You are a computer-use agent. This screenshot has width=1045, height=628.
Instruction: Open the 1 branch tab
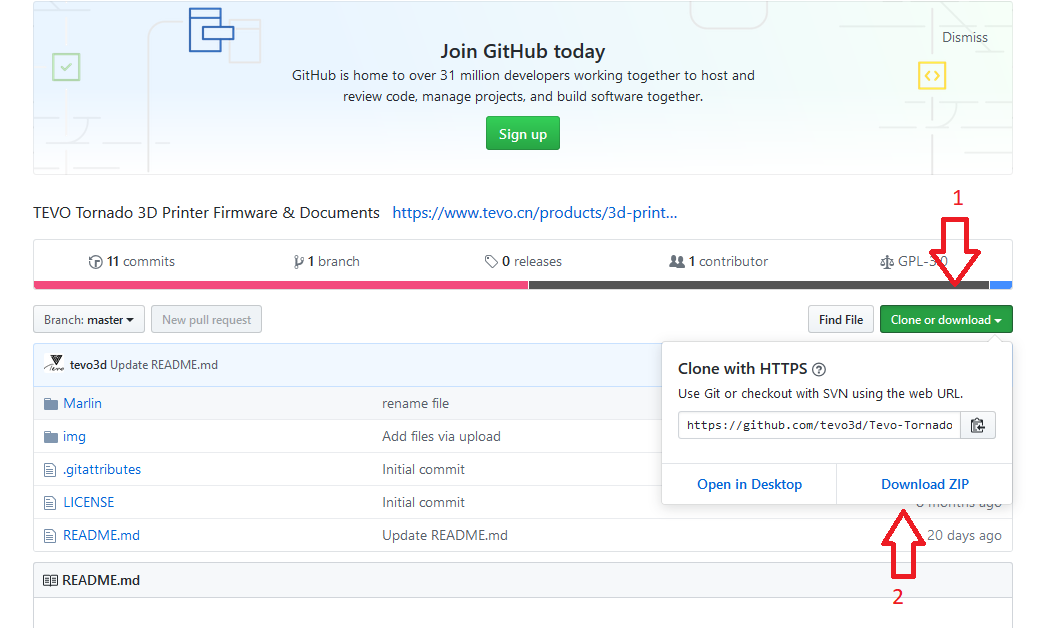[327, 262]
